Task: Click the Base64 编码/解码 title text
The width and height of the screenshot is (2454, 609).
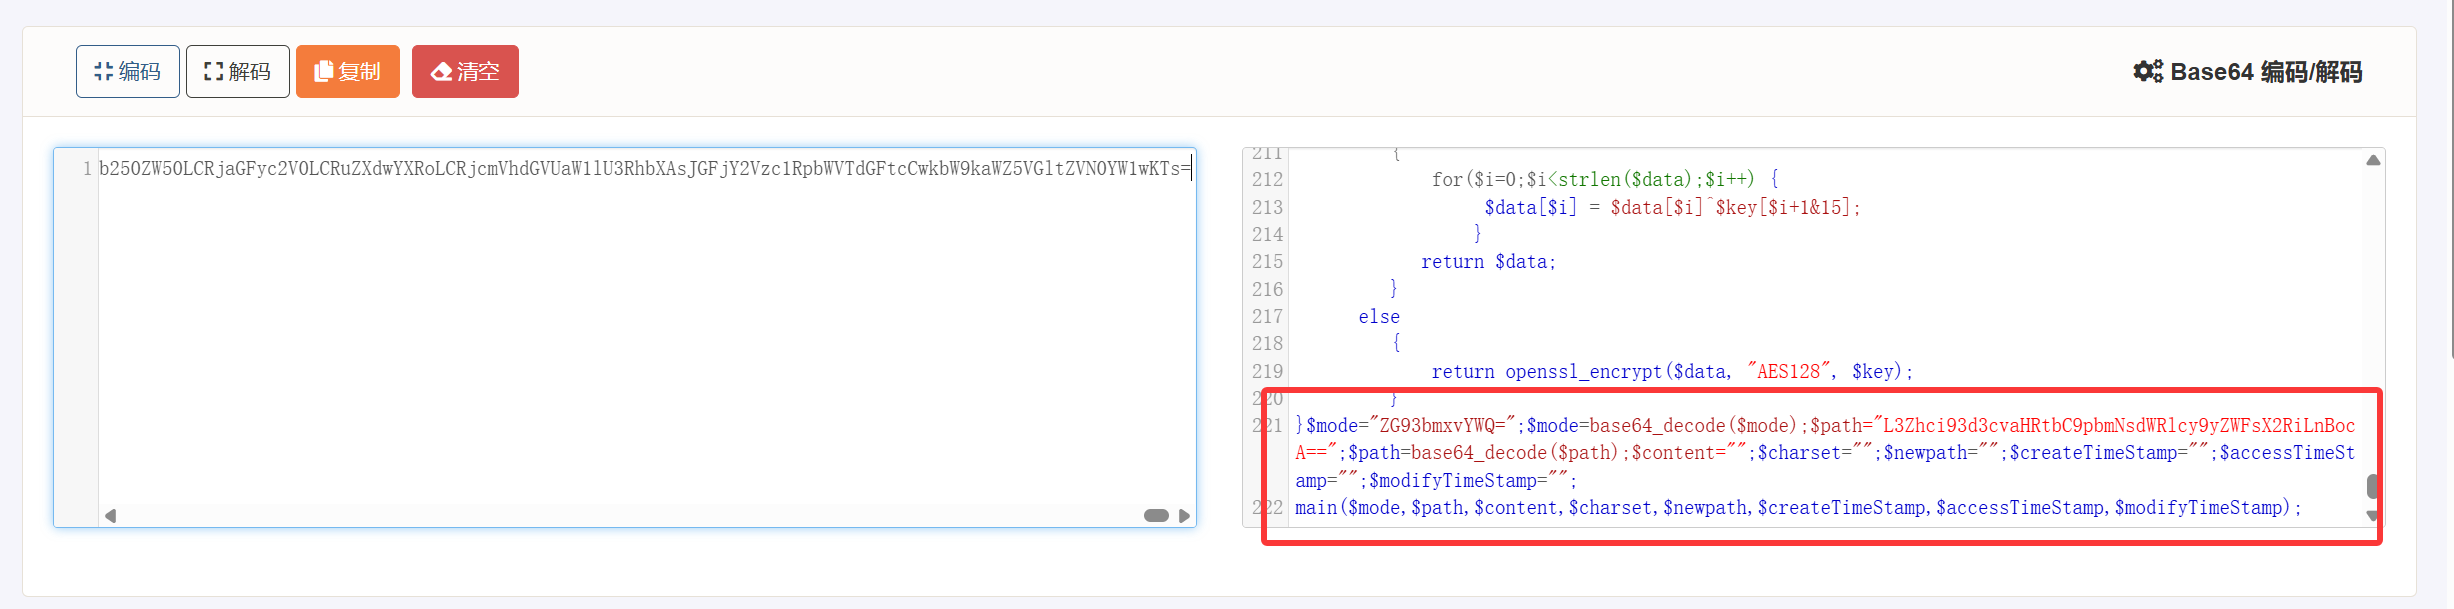Action: 2265,72
